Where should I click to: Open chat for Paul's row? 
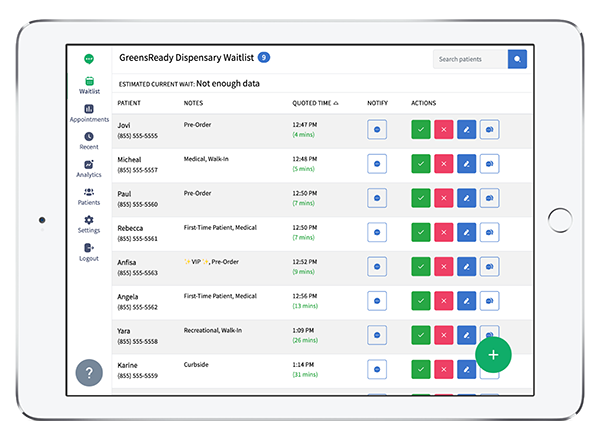point(489,198)
